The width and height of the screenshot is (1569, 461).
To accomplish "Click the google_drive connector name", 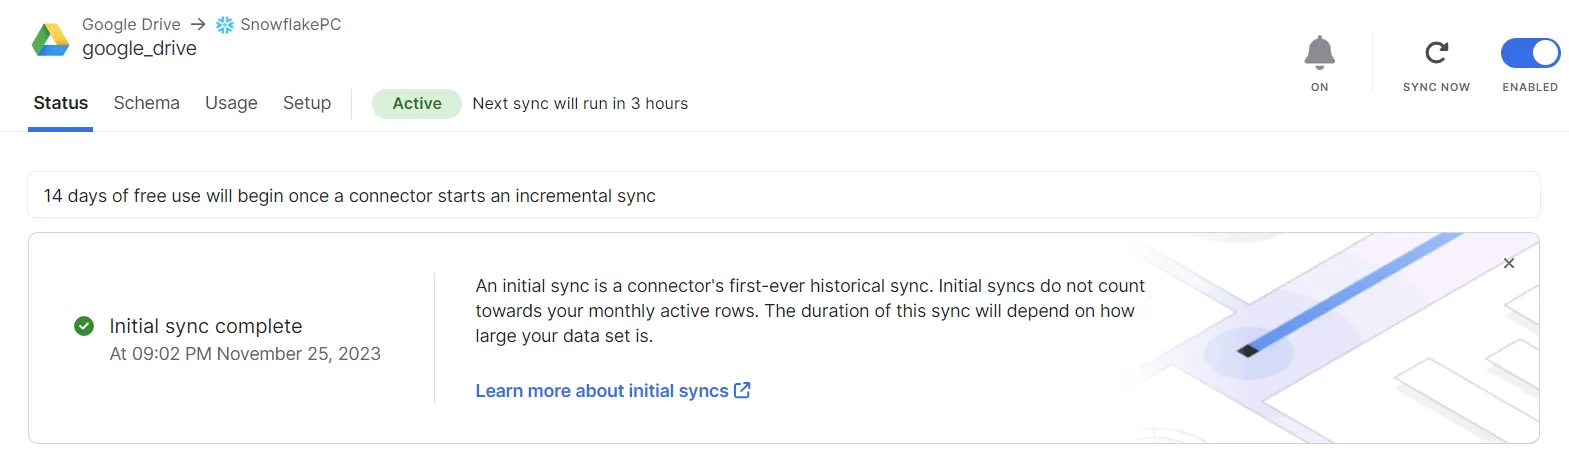I will [x=139, y=48].
